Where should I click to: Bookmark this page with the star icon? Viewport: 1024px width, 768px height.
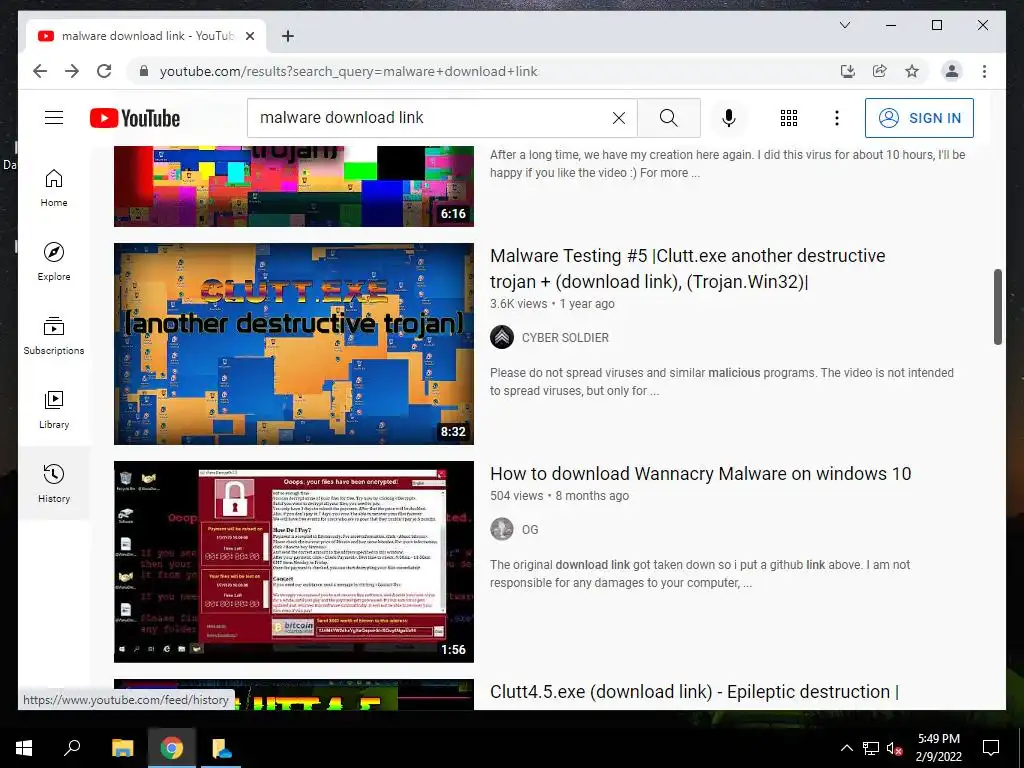tap(912, 71)
